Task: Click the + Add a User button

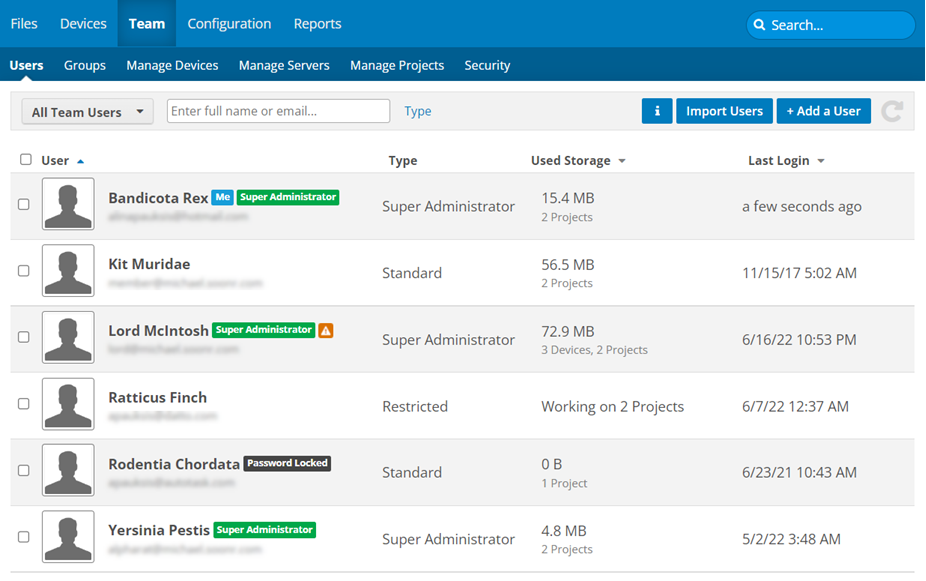Action: click(x=823, y=111)
